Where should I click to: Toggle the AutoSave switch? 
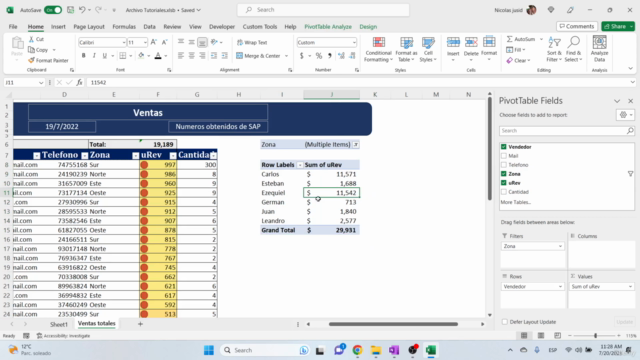[53, 10]
